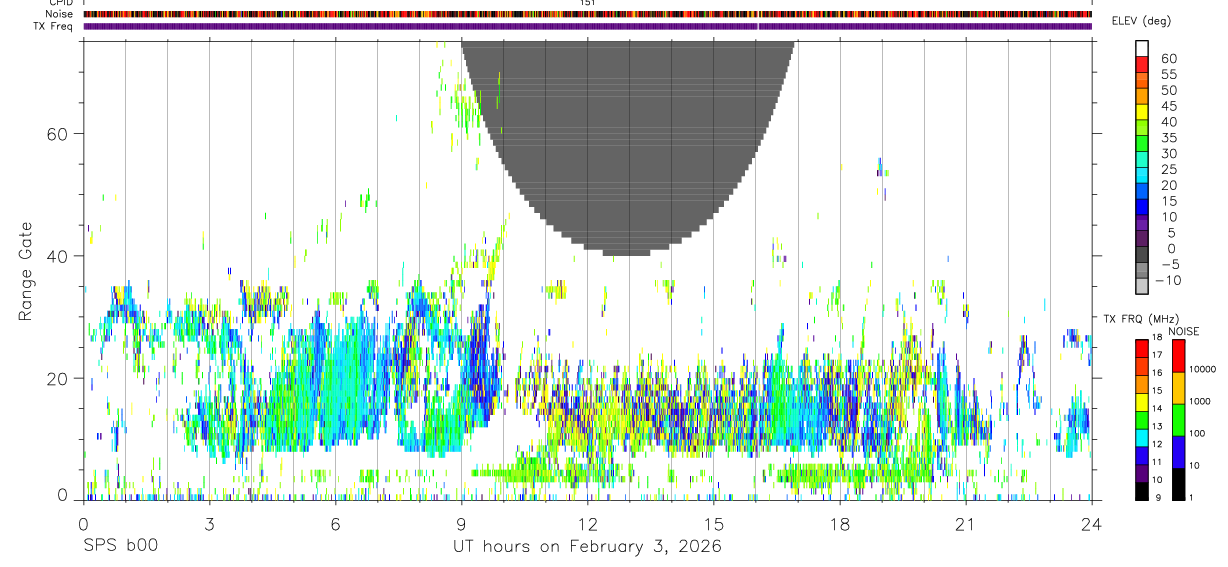The image size is (1228, 567).
Task: Click the '151' CPID value at top
Action: pyautogui.click(x=588, y=3)
